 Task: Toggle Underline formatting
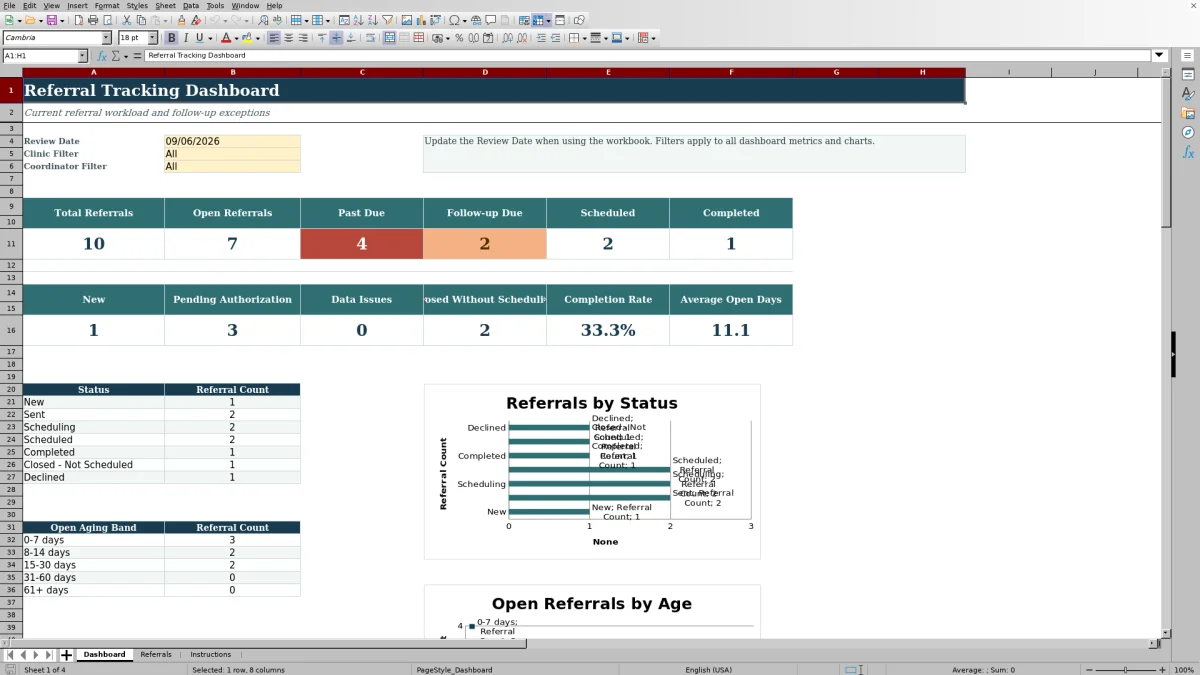click(x=199, y=38)
